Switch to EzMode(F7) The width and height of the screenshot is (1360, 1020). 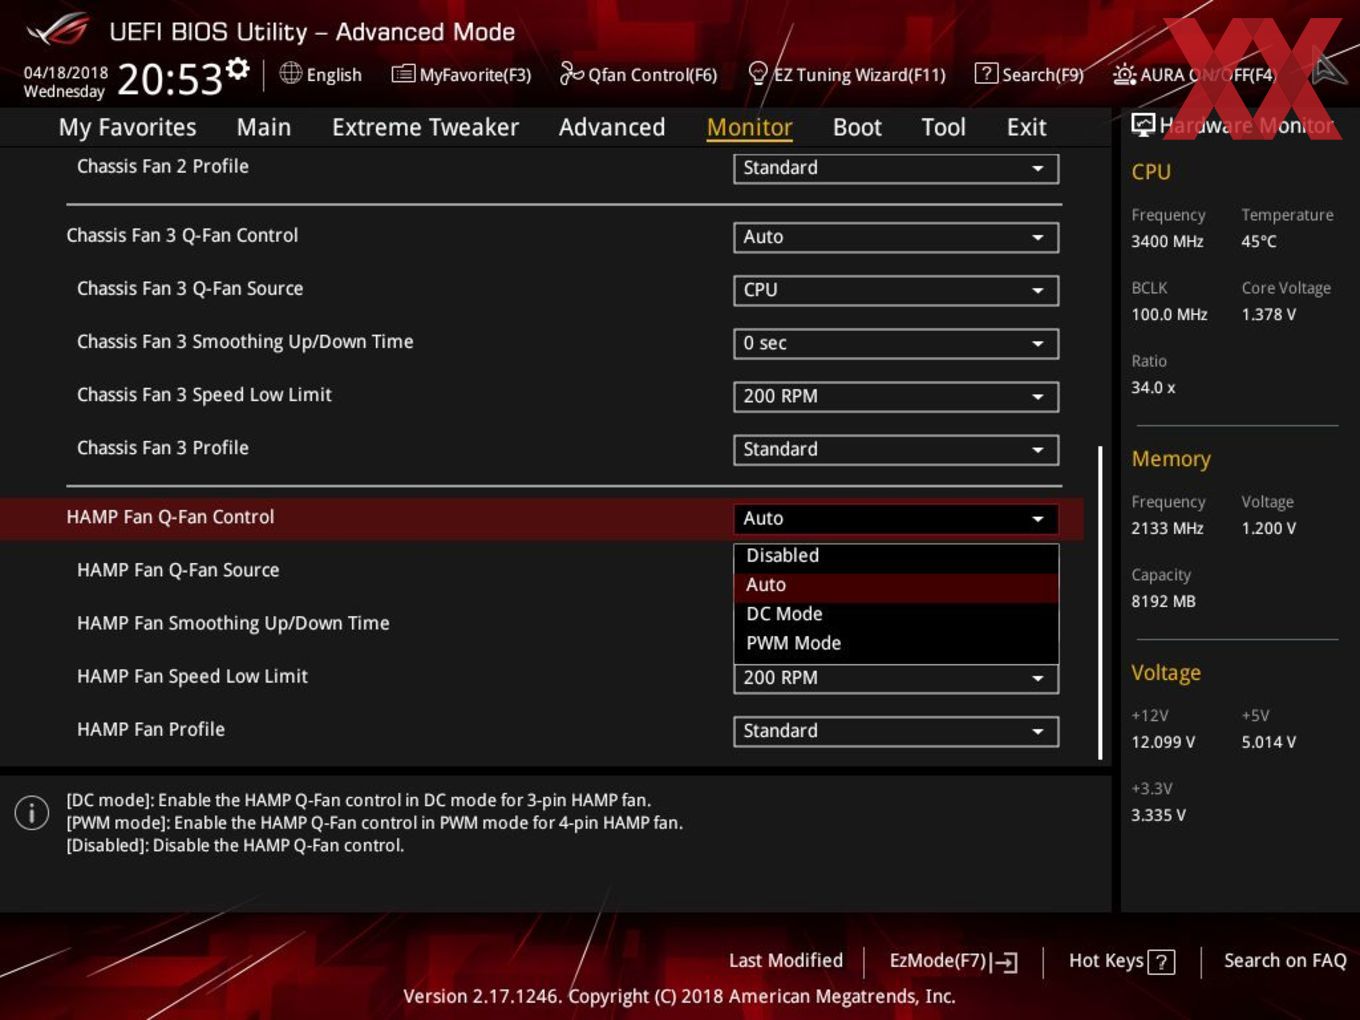tap(953, 961)
